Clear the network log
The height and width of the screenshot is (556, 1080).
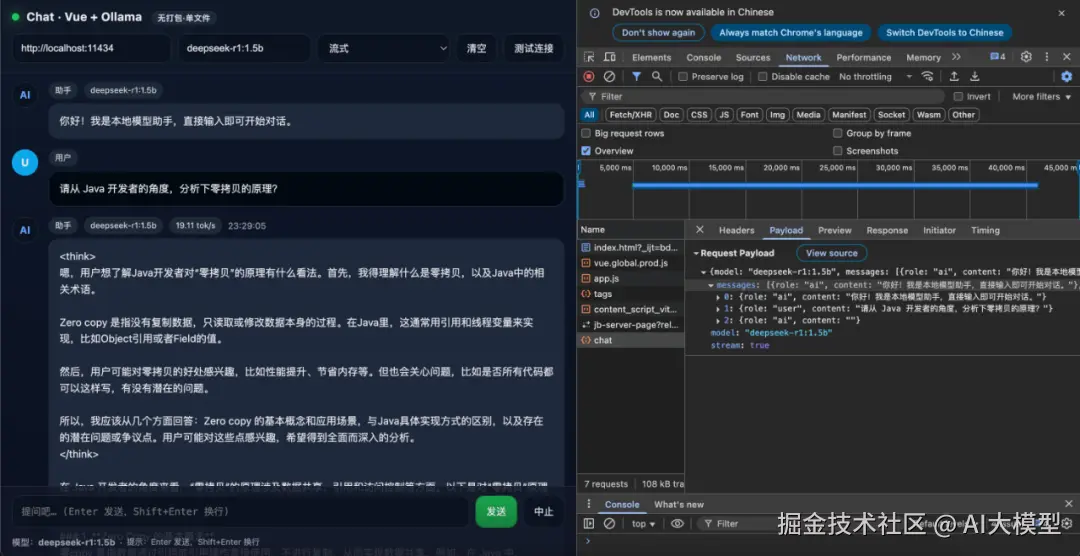click(x=610, y=76)
